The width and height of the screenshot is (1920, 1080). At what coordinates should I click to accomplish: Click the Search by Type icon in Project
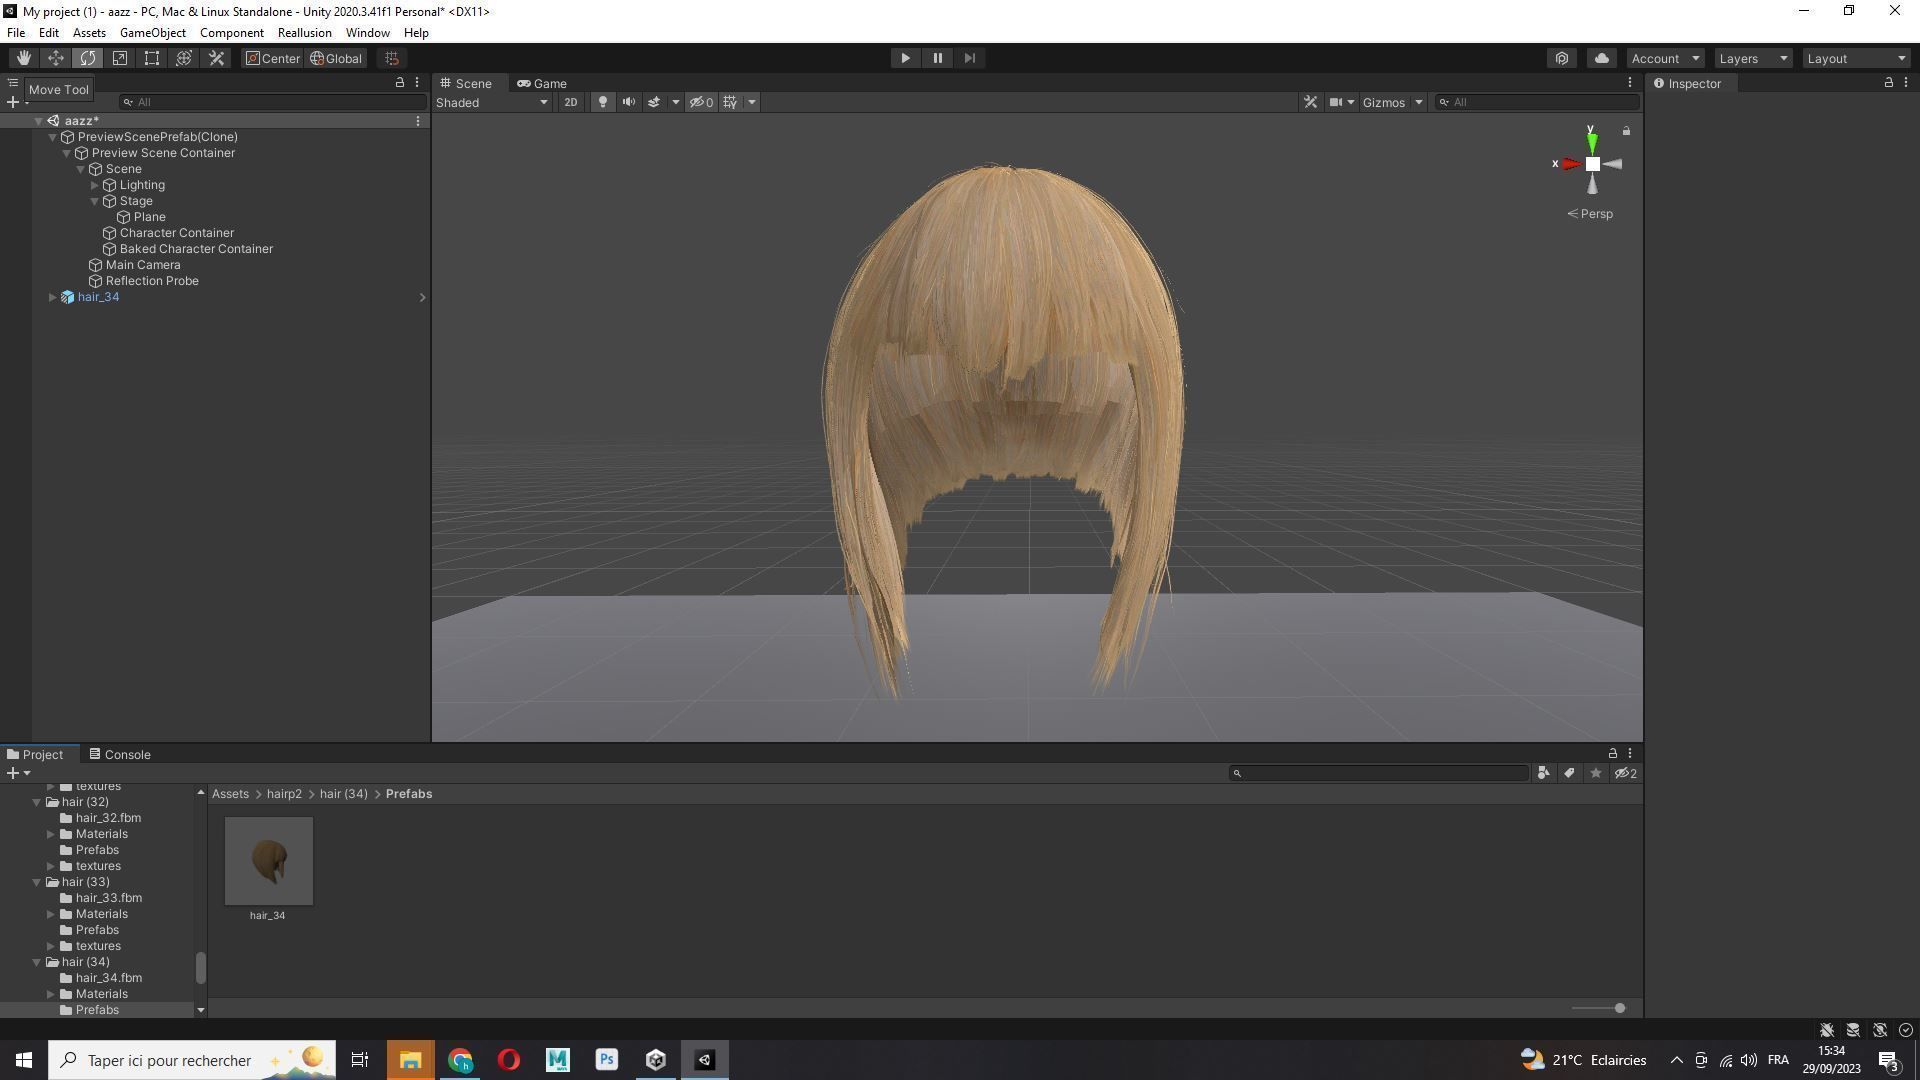(1543, 773)
